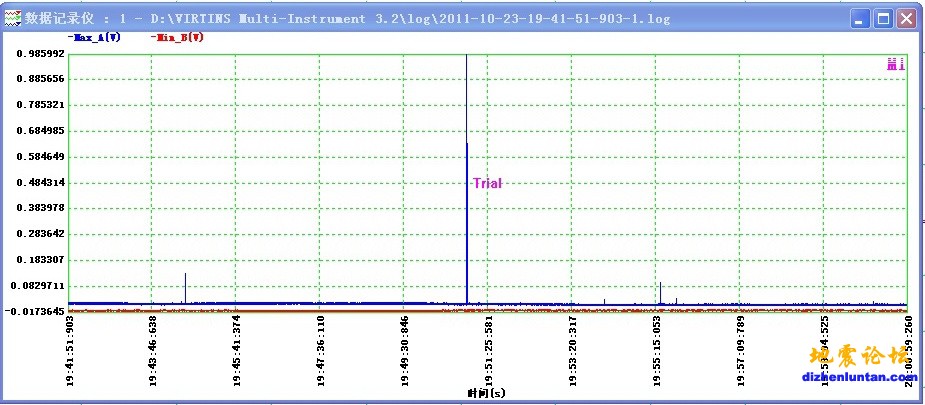
Task: Click the Min_B(V) legend label
Action: [x=178, y=37]
